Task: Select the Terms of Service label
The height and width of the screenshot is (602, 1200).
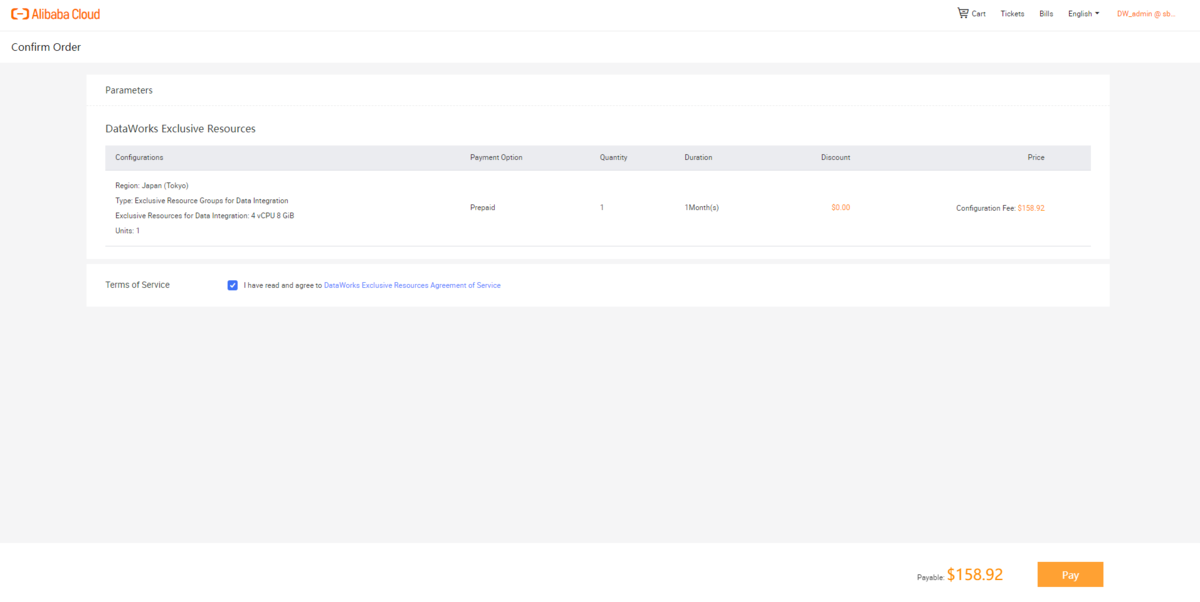Action: coord(137,285)
